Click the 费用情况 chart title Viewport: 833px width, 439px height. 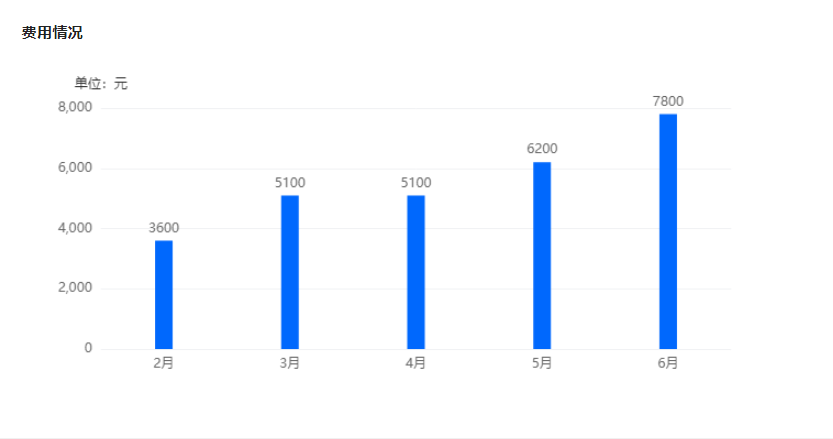52,33
